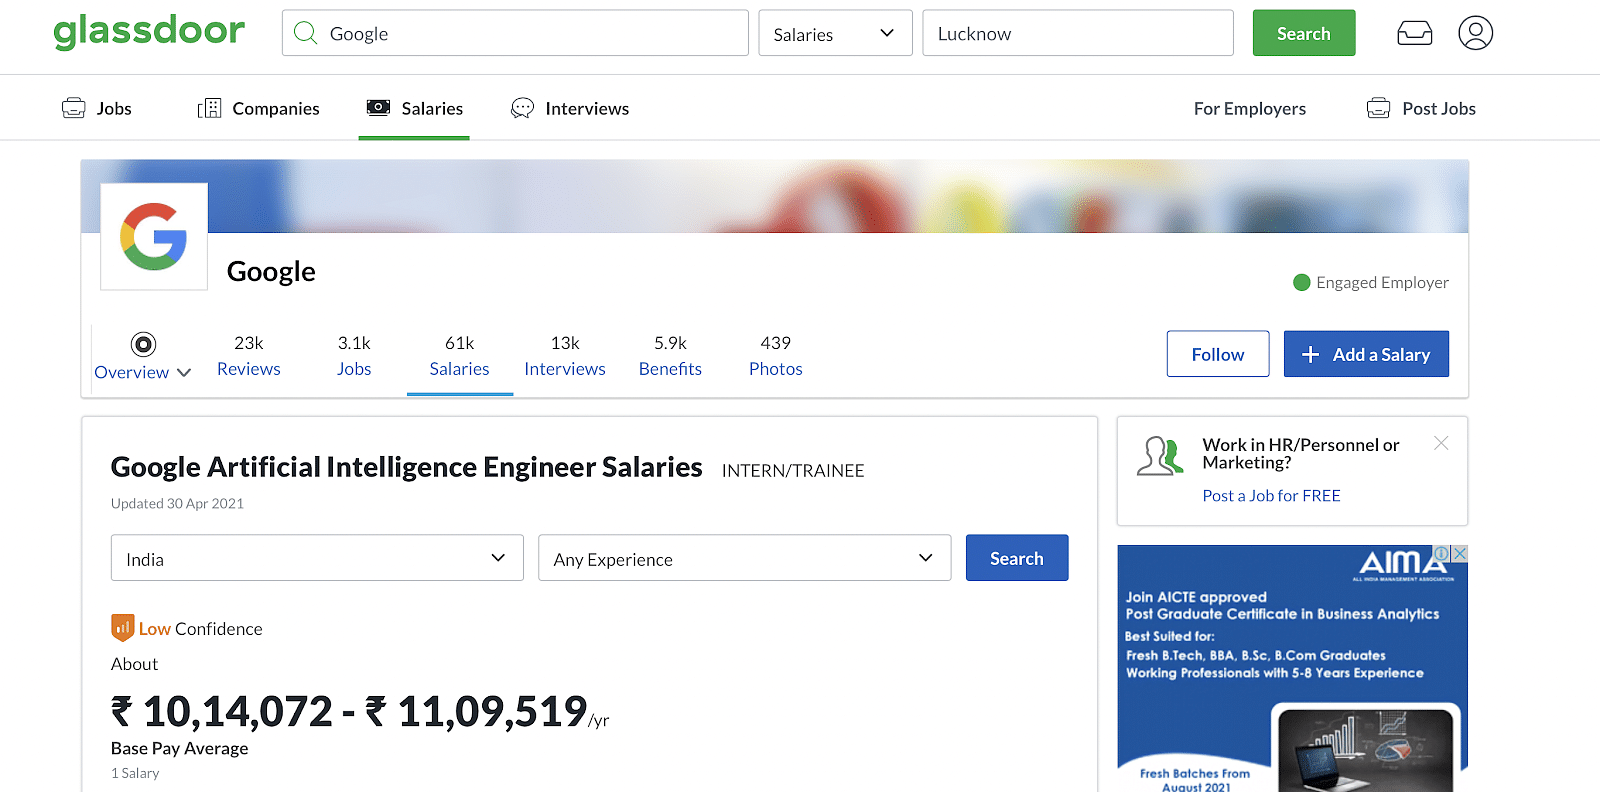Screen dimensions: 1600x792
Task: Click the Salaries banknote icon
Action: [378, 107]
